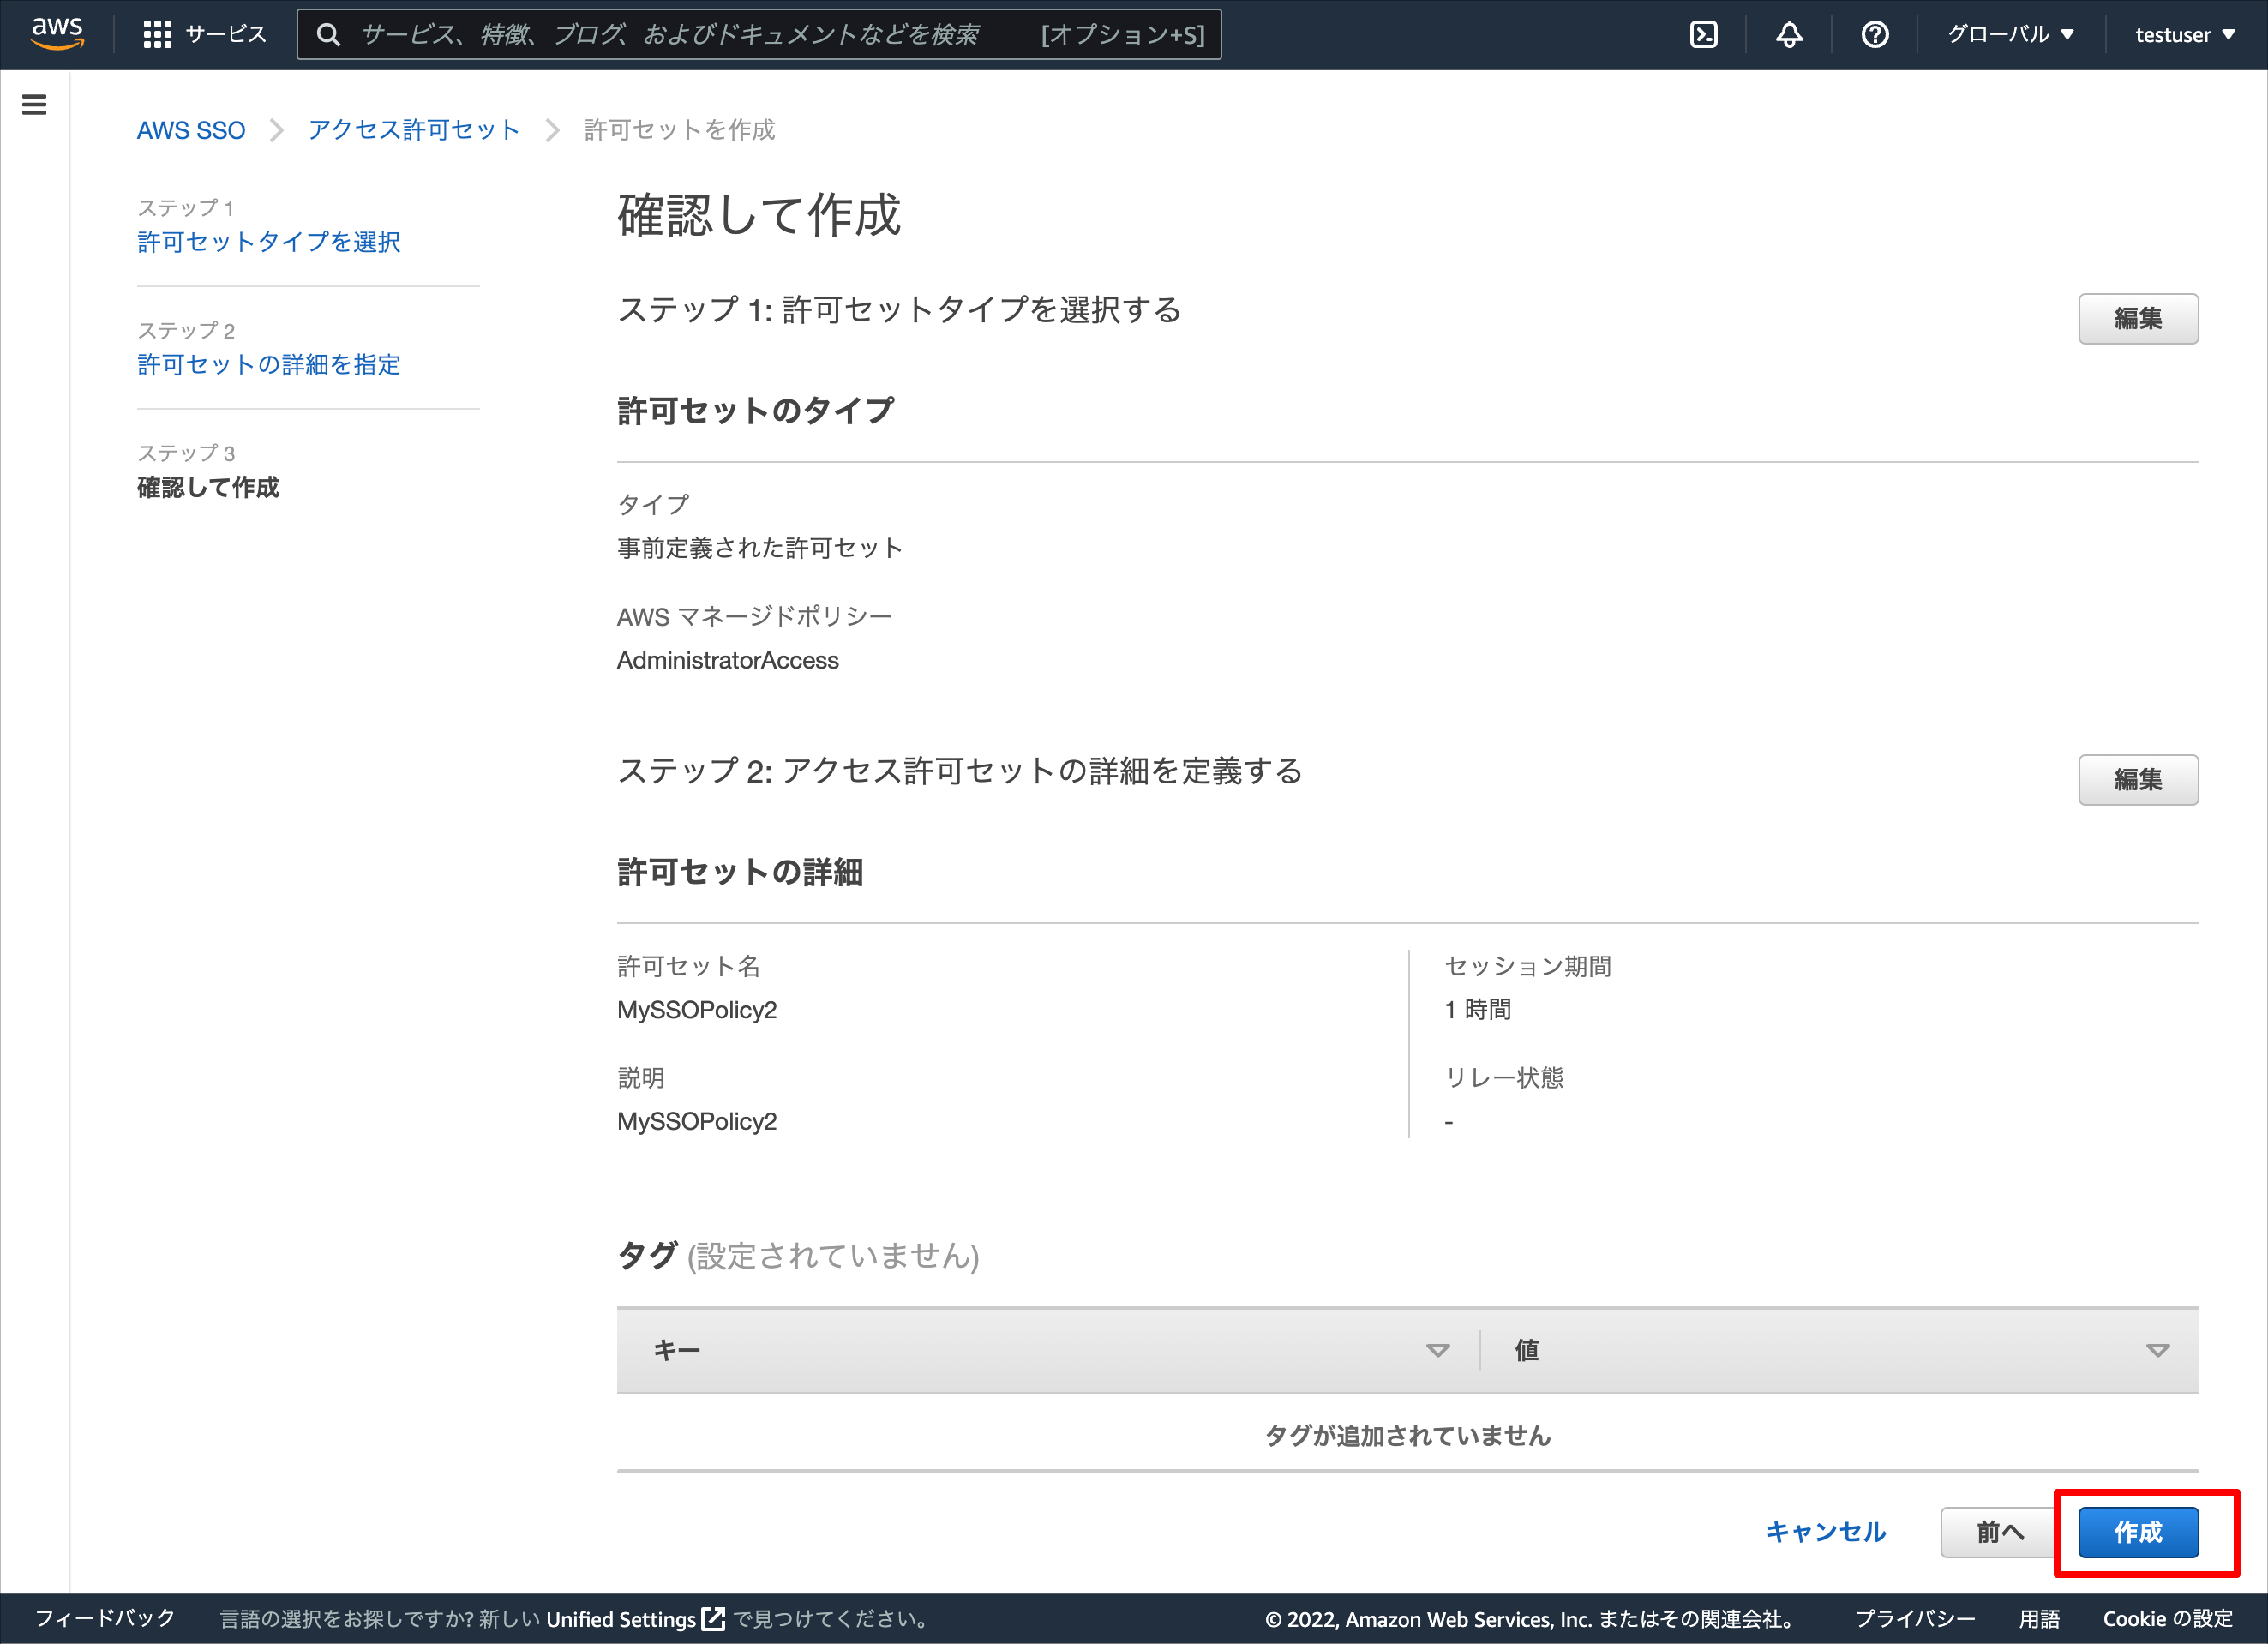
Task: Click 編集 button for Step 1
Action: click(x=2138, y=319)
